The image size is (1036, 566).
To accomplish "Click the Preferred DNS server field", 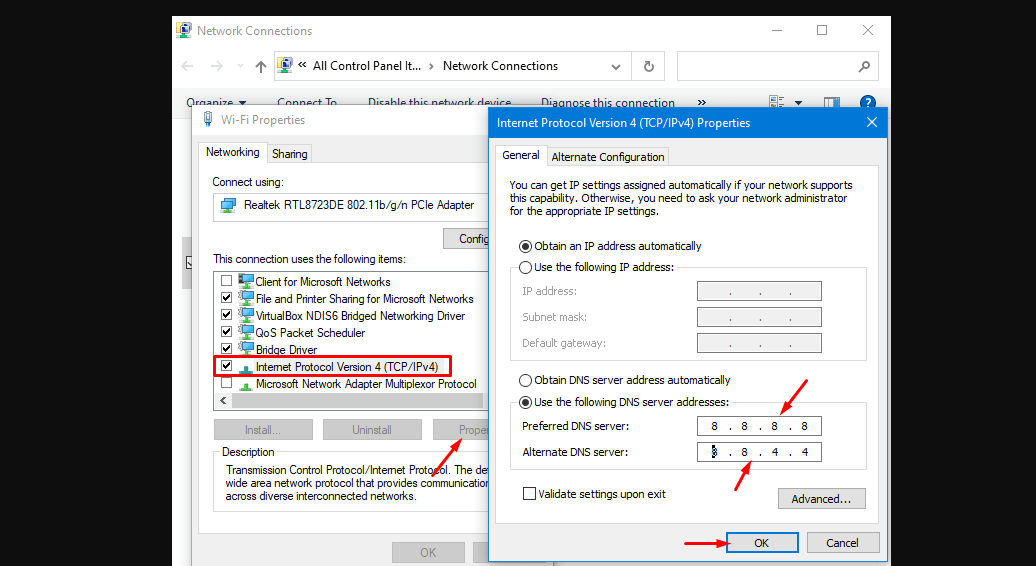I will pyautogui.click(x=759, y=426).
